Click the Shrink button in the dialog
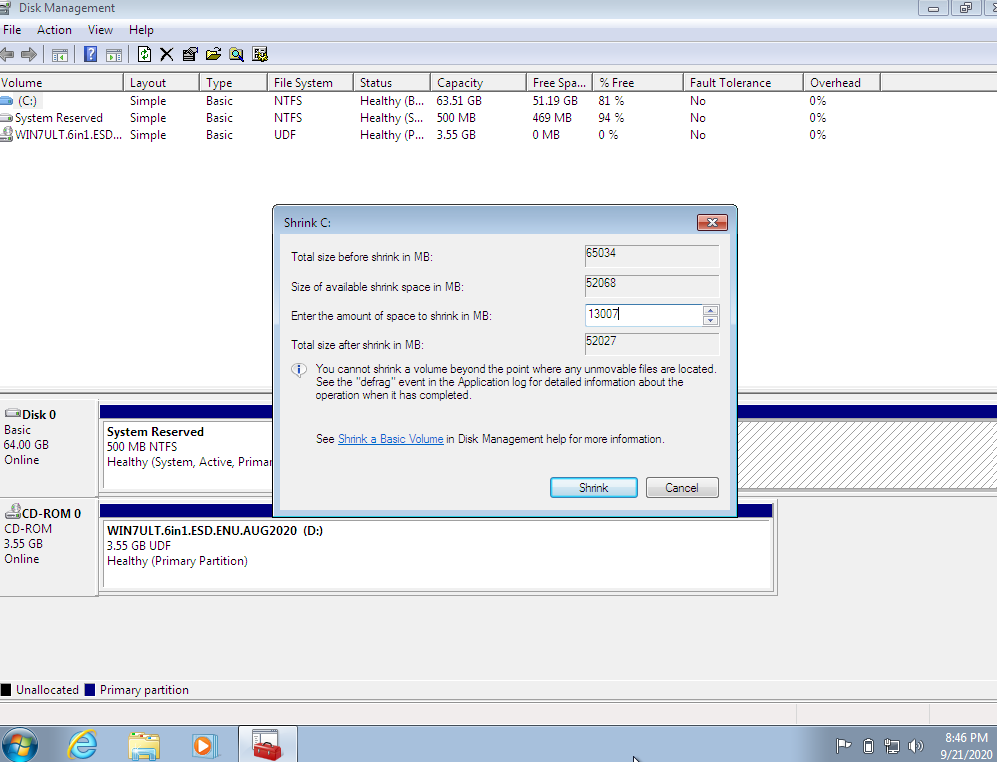 [593, 487]
